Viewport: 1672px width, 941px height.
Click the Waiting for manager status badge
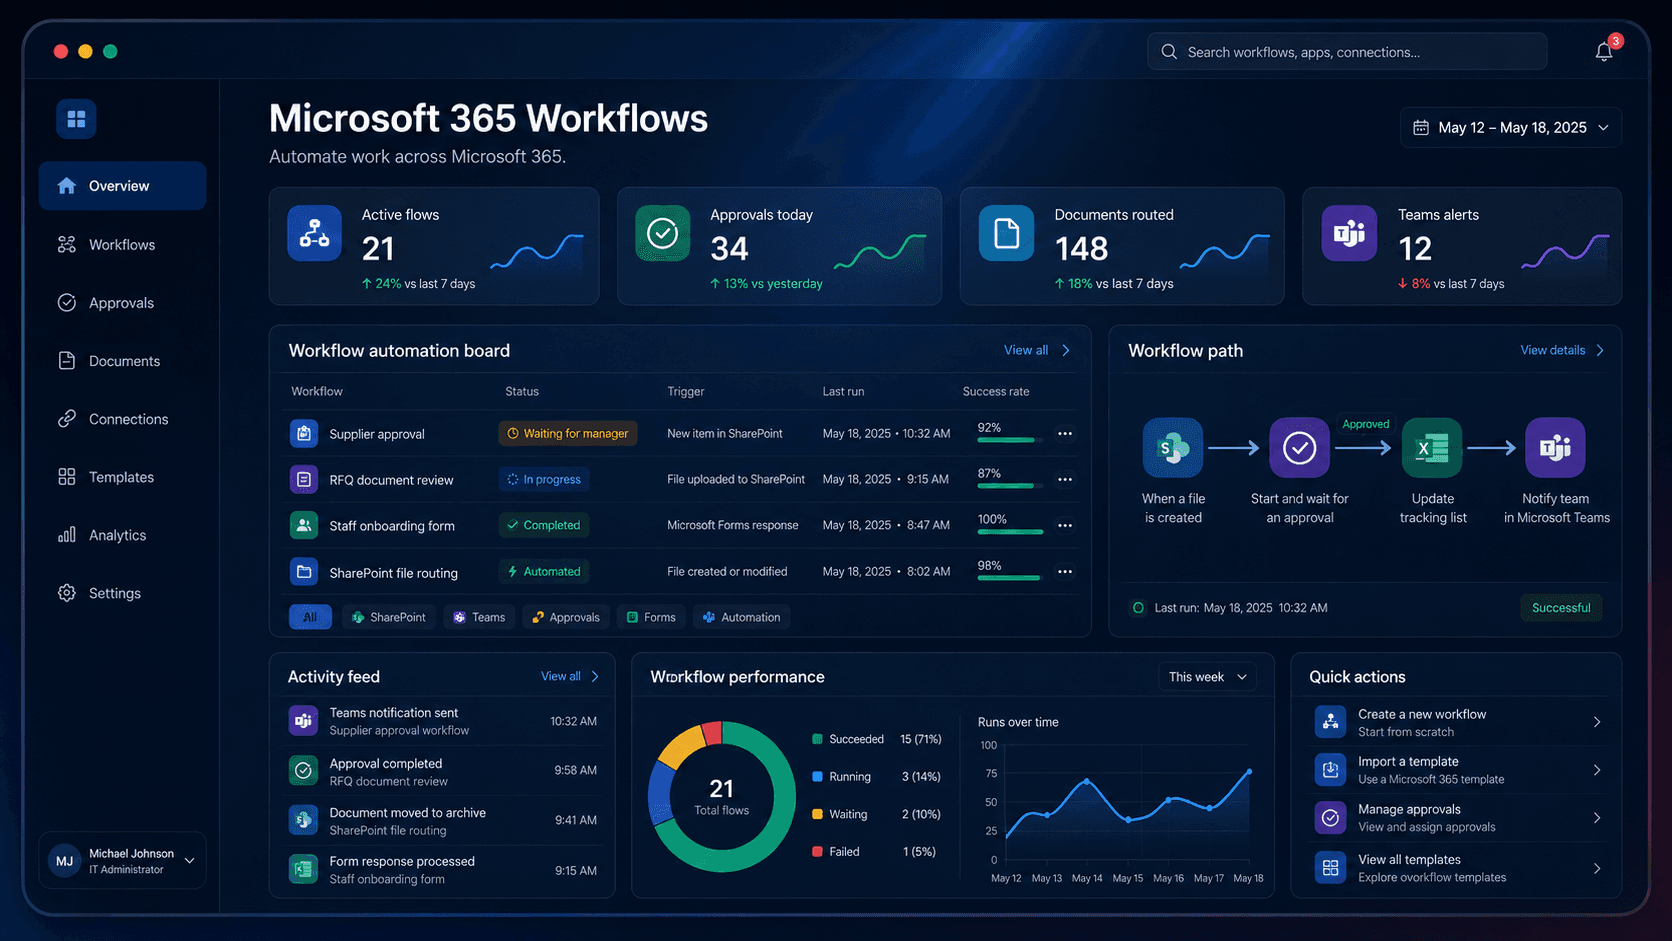(x=568, y=434)
